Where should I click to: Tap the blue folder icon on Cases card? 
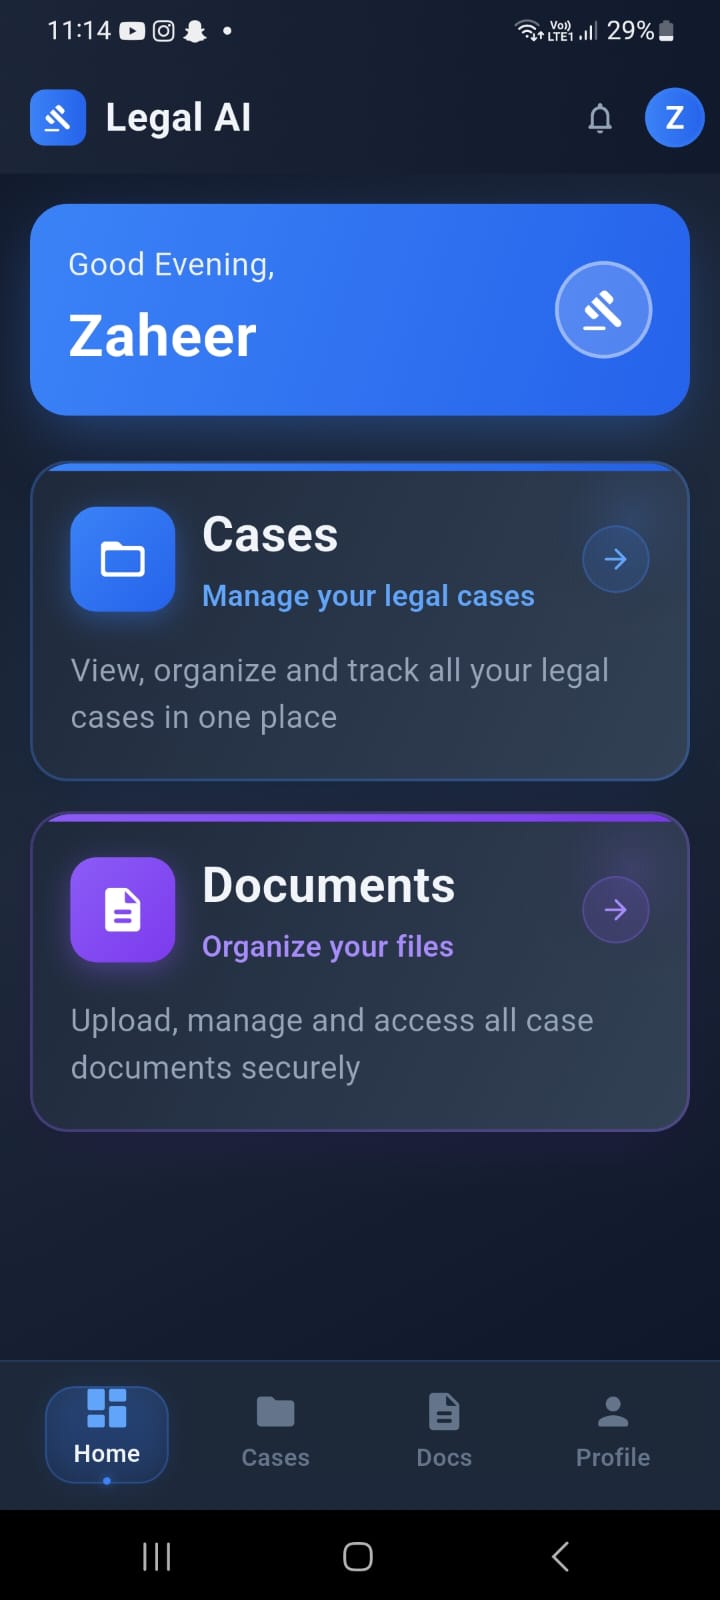pyautogui.click(x=123, y=559)
